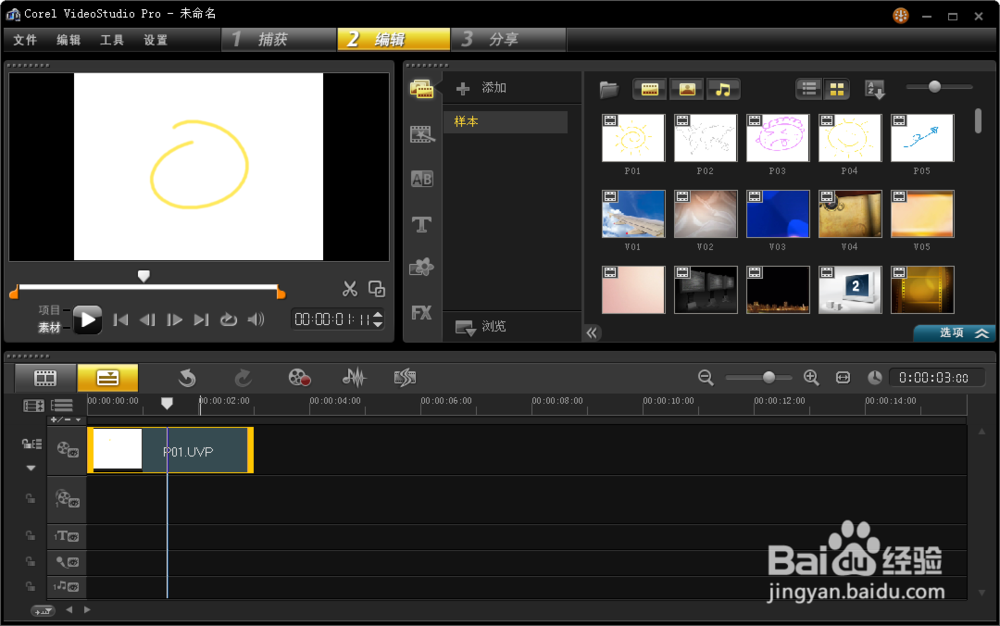Switch to step 1 捕获 tab
Screen dimensions: 1000x626
(279, 40)
